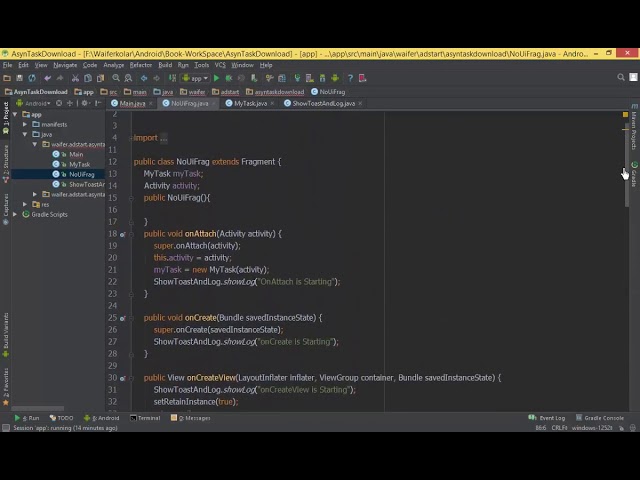The height and width of the screenshot is (480, 640).
Task: Open the Terminal tool window
Action: (x=148, y=418)
